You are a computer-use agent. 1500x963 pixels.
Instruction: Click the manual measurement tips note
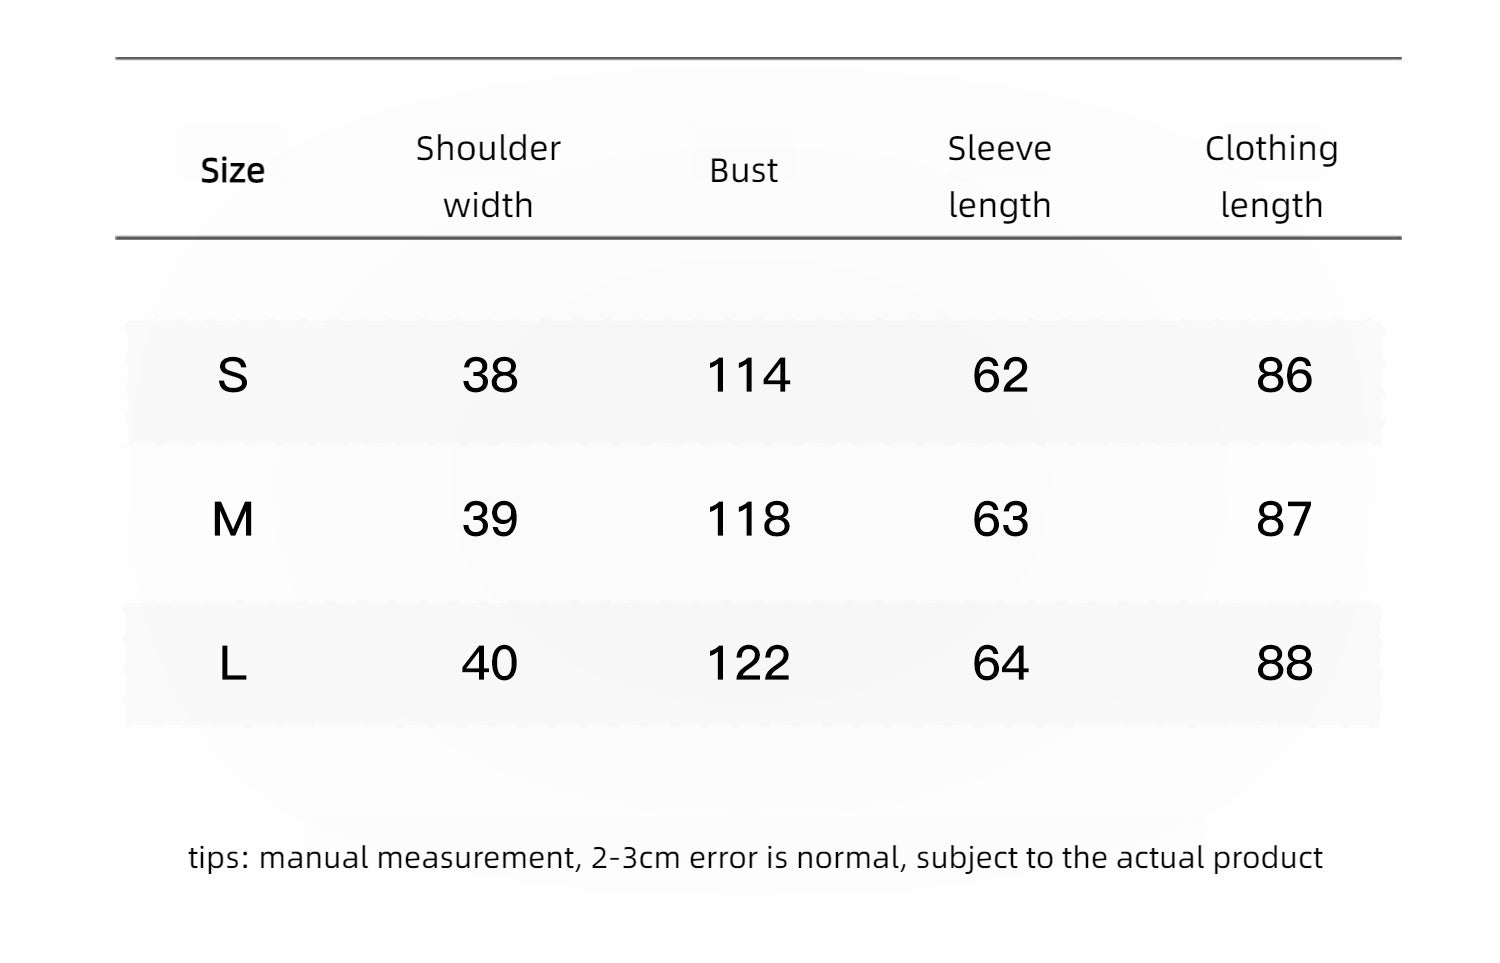click(755, 858)
